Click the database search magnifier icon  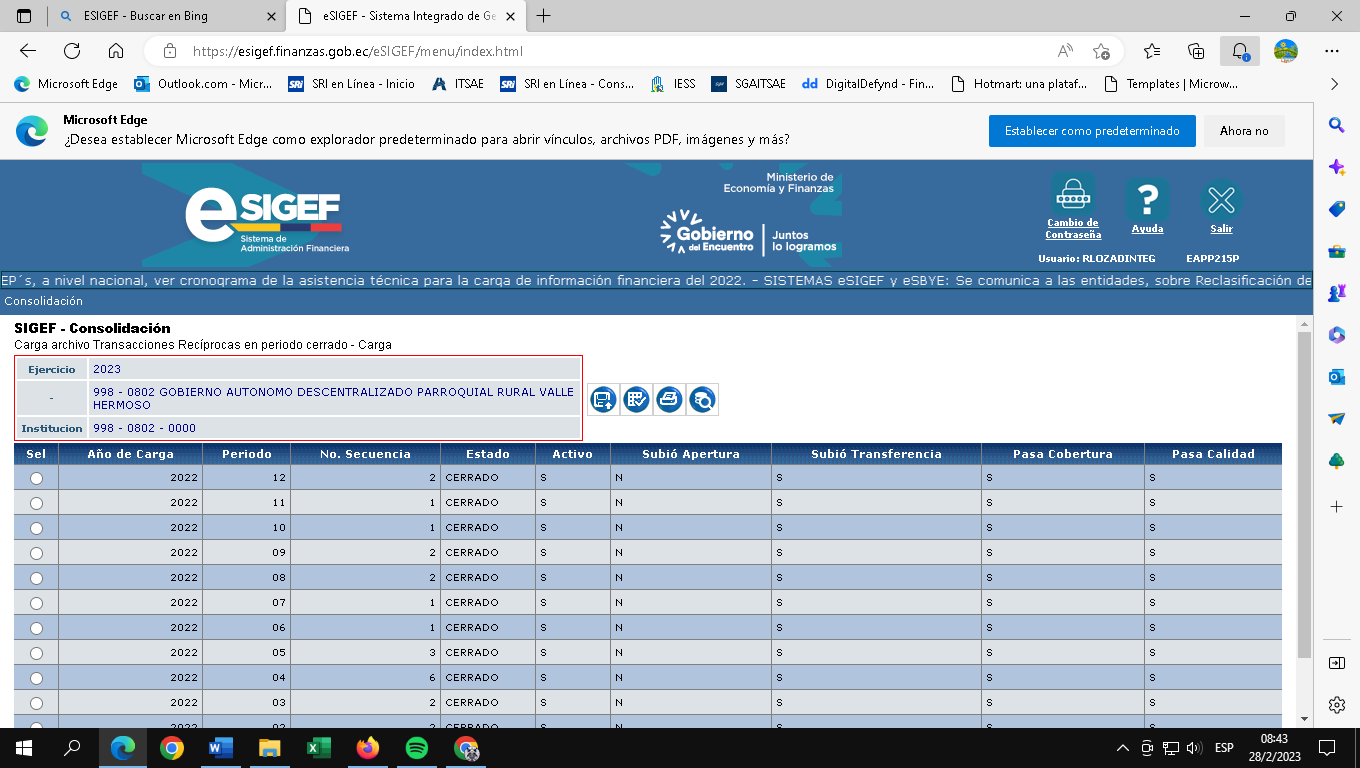click(x=702, y=400)
